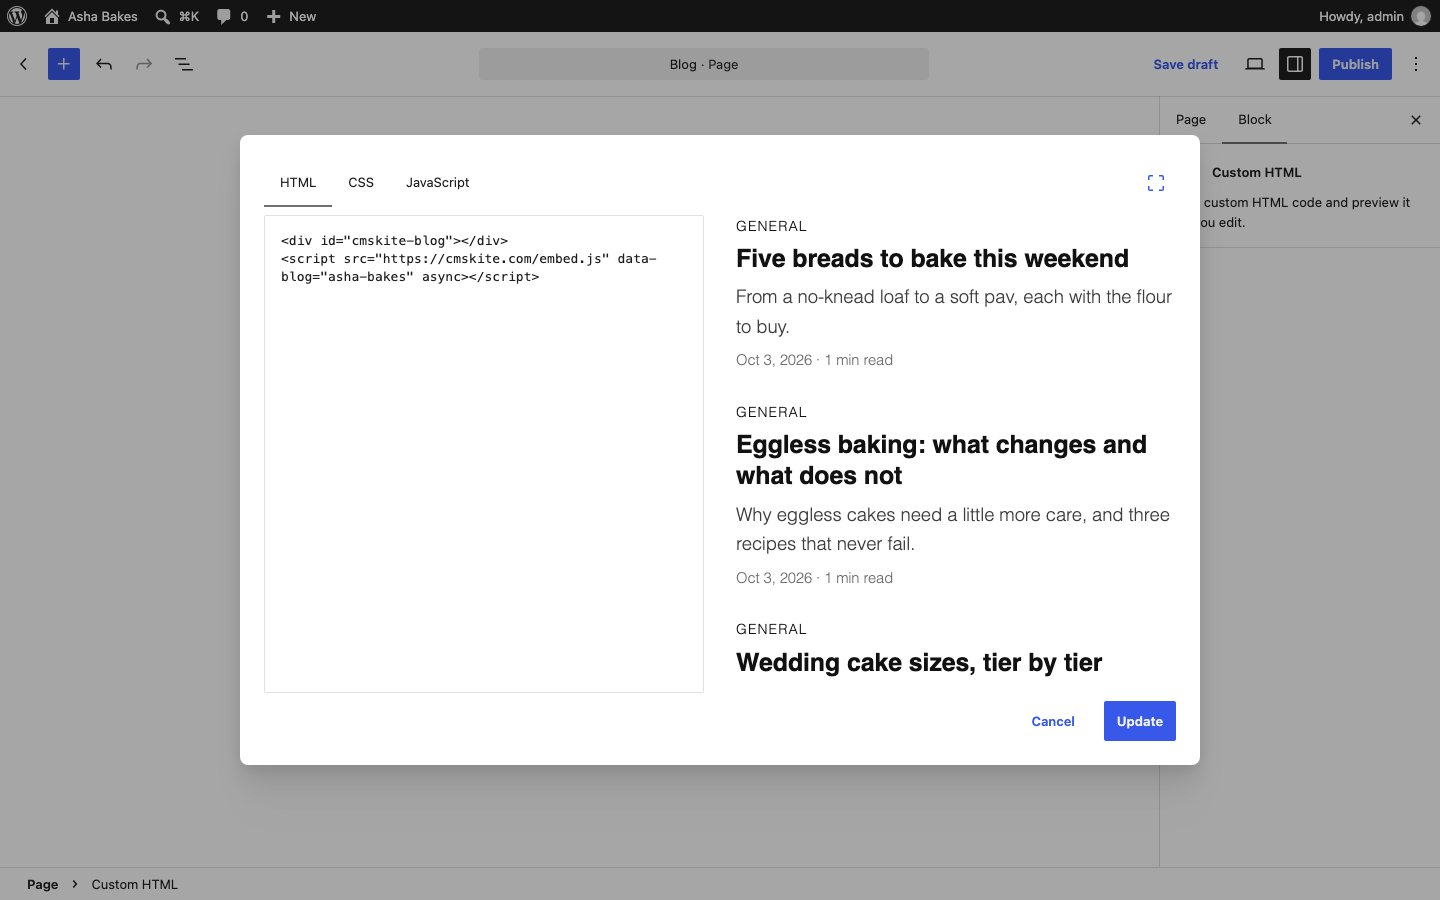Click the Update button
Screen dimensions: 1440x900
pos(1140,721)
